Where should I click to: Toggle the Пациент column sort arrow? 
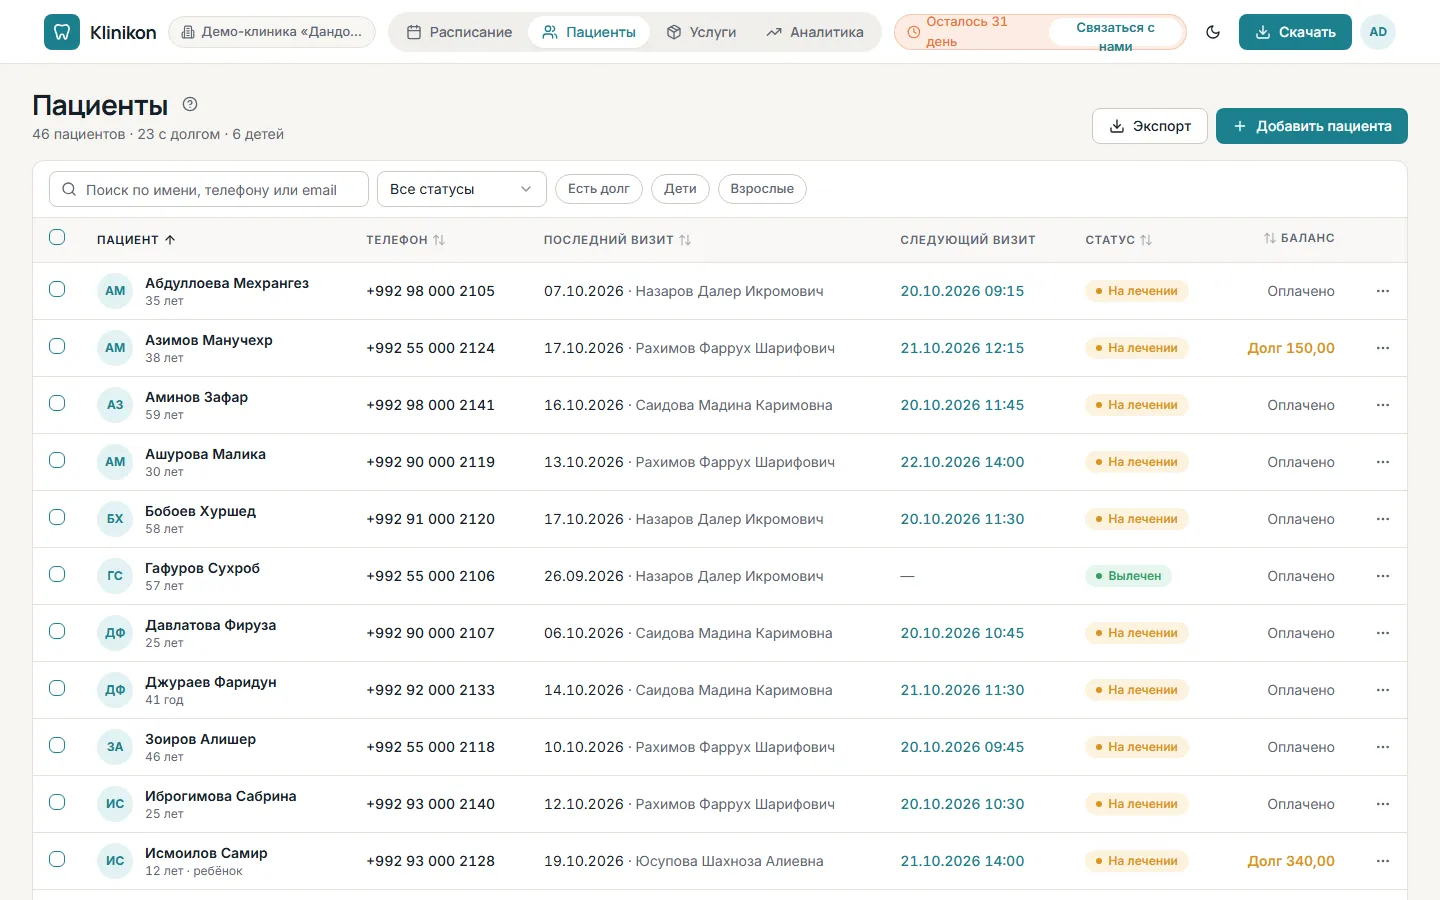click(x=170, y=240)
